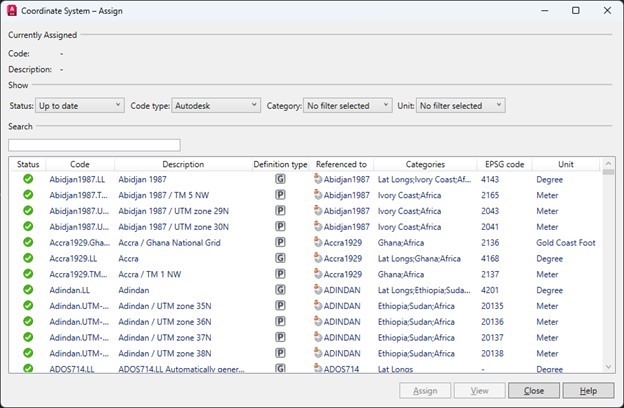This screenshot has width=624, height=408.
Task: Click into the Search text field
Action: point(94,145)
